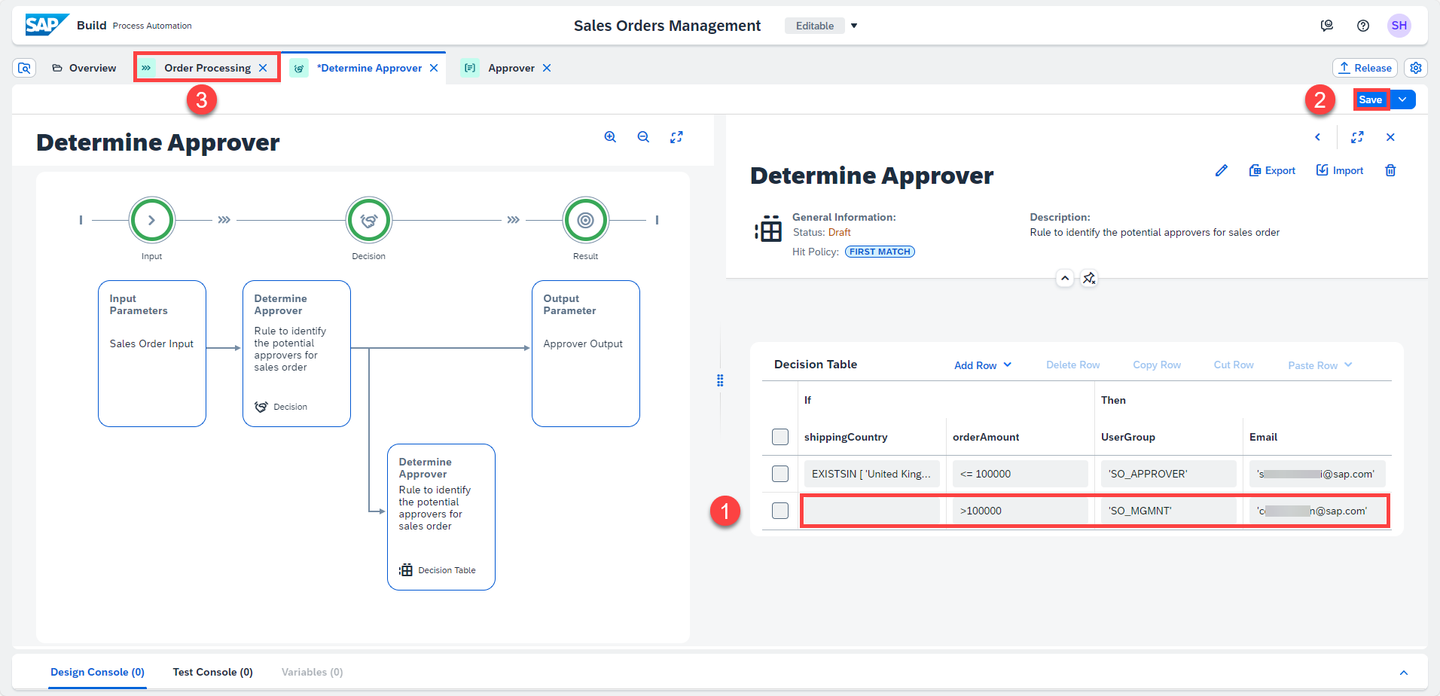Viewport: 1440px width, 696px height.
Task: Click the FIRST MATCH hit policy tag
Action: [880, 252]
